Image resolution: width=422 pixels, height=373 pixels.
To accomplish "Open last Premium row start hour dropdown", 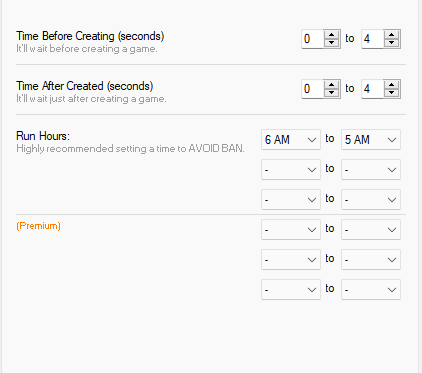I will (291, 289).
